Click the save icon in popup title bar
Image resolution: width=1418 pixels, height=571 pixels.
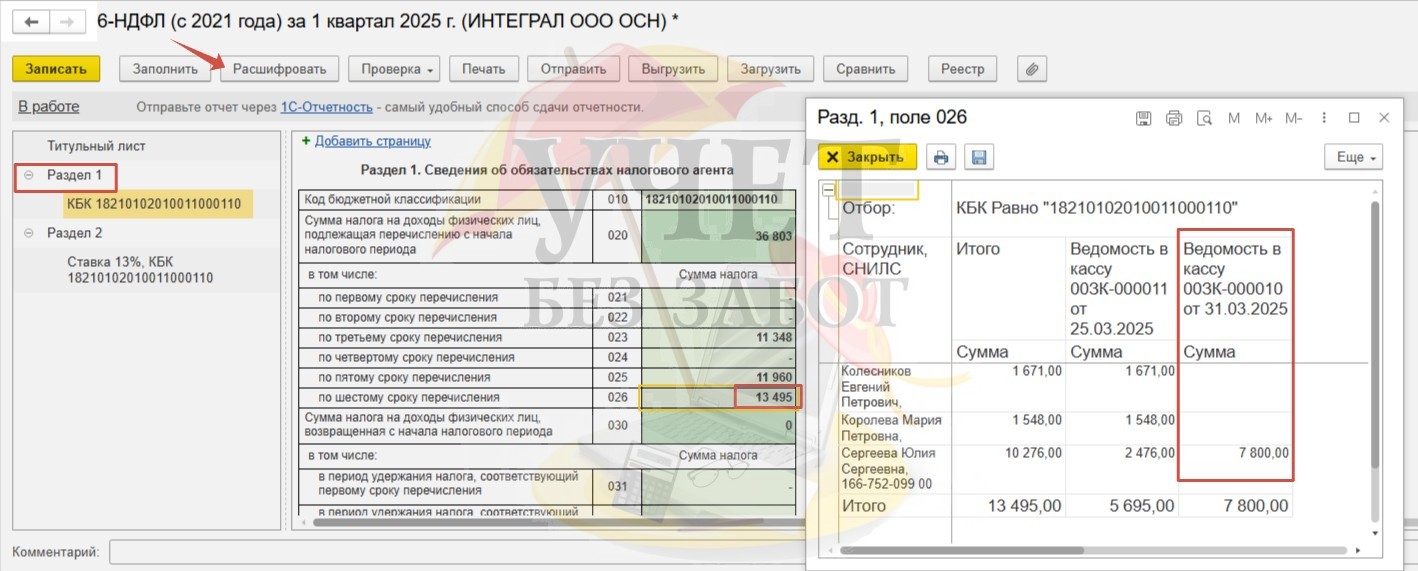[1143, 118]
